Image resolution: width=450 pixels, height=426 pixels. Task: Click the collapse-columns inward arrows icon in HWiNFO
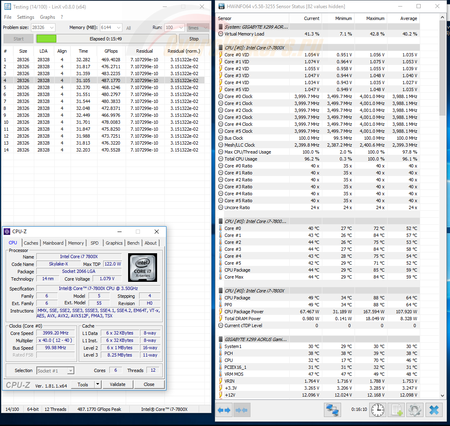[242, 410]
